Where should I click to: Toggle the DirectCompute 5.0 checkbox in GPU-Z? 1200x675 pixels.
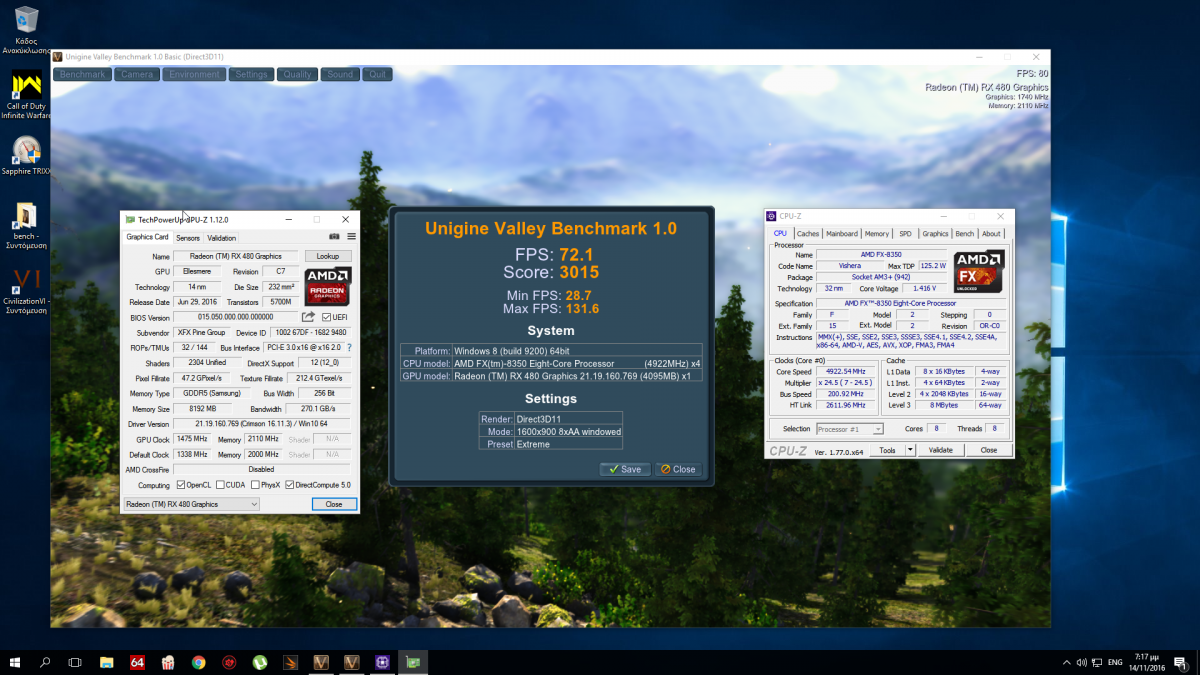point(290,485)
